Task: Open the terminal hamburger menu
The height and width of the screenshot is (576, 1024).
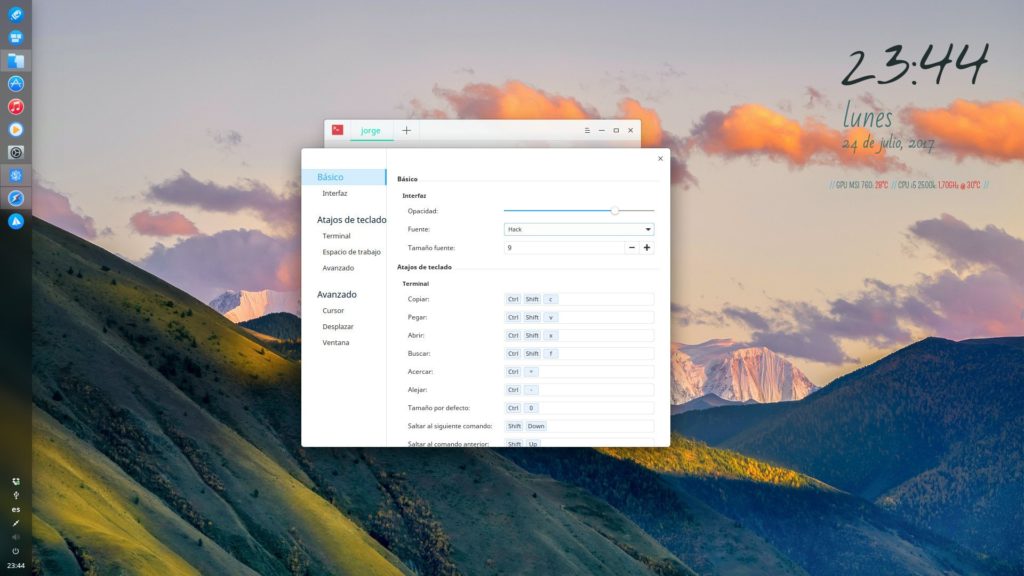Action: coord(587,131)
